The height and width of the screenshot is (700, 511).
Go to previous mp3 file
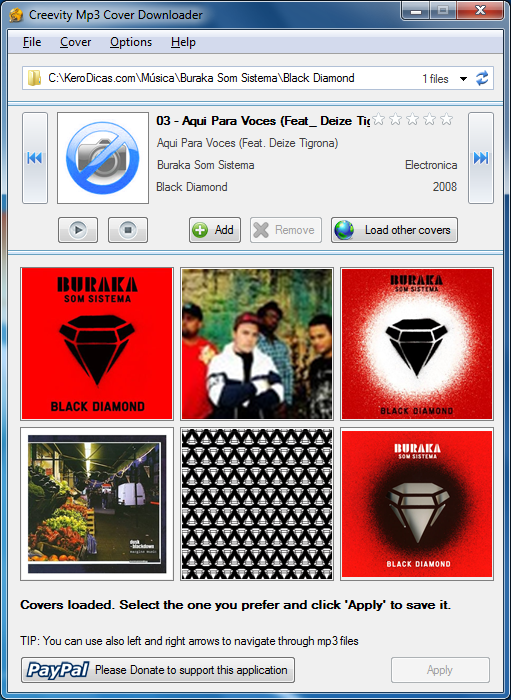[35, 158]
